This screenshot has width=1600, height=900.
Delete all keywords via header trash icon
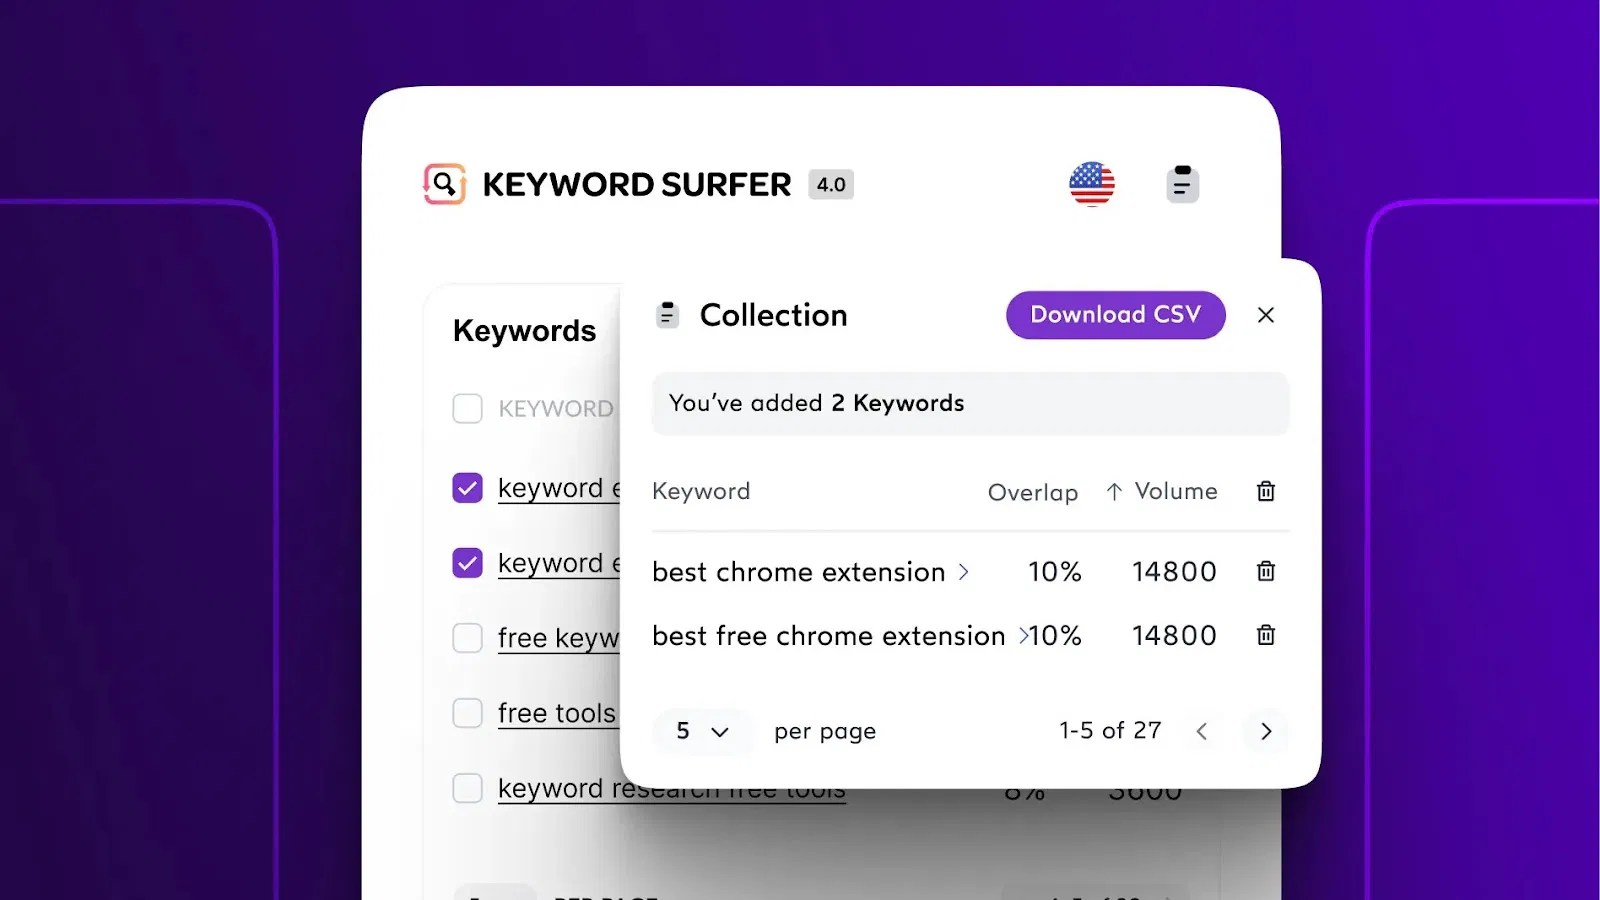click(x=1266, y=491)
